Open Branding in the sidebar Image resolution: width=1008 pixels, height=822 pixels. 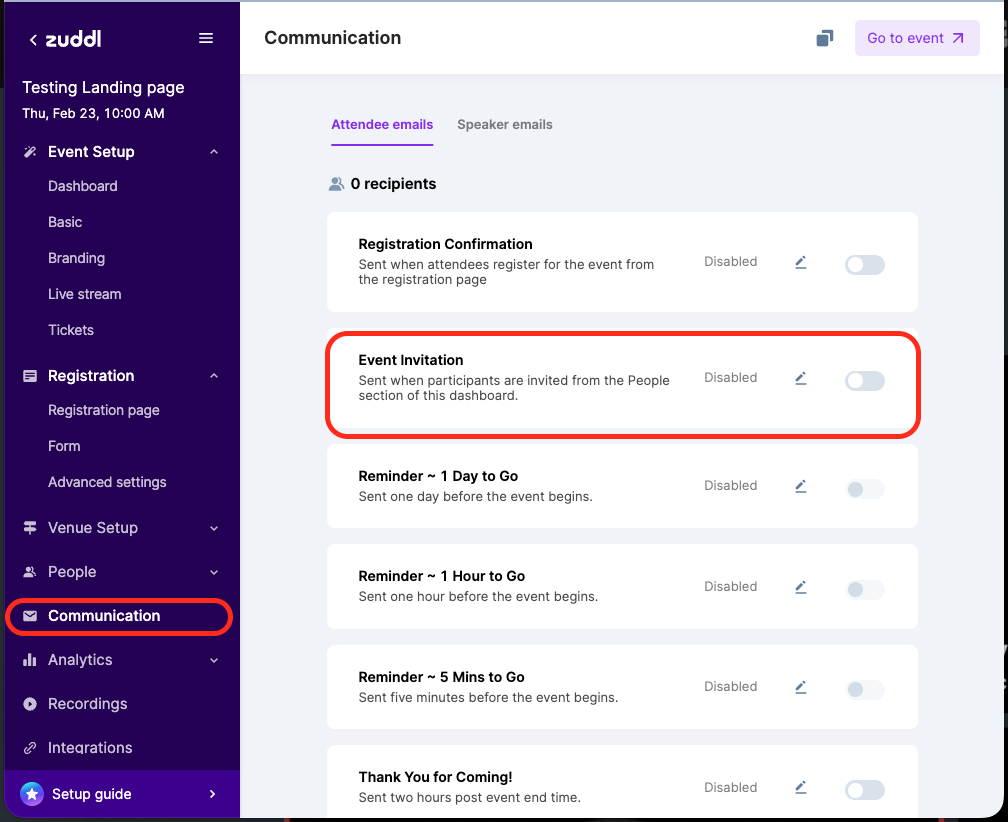click(x=76, y=258)
